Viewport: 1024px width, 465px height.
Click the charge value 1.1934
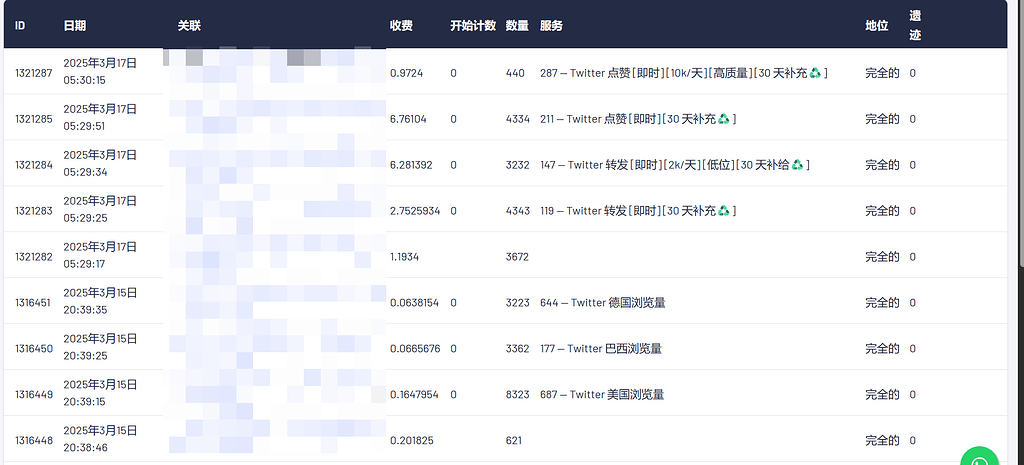404,257
